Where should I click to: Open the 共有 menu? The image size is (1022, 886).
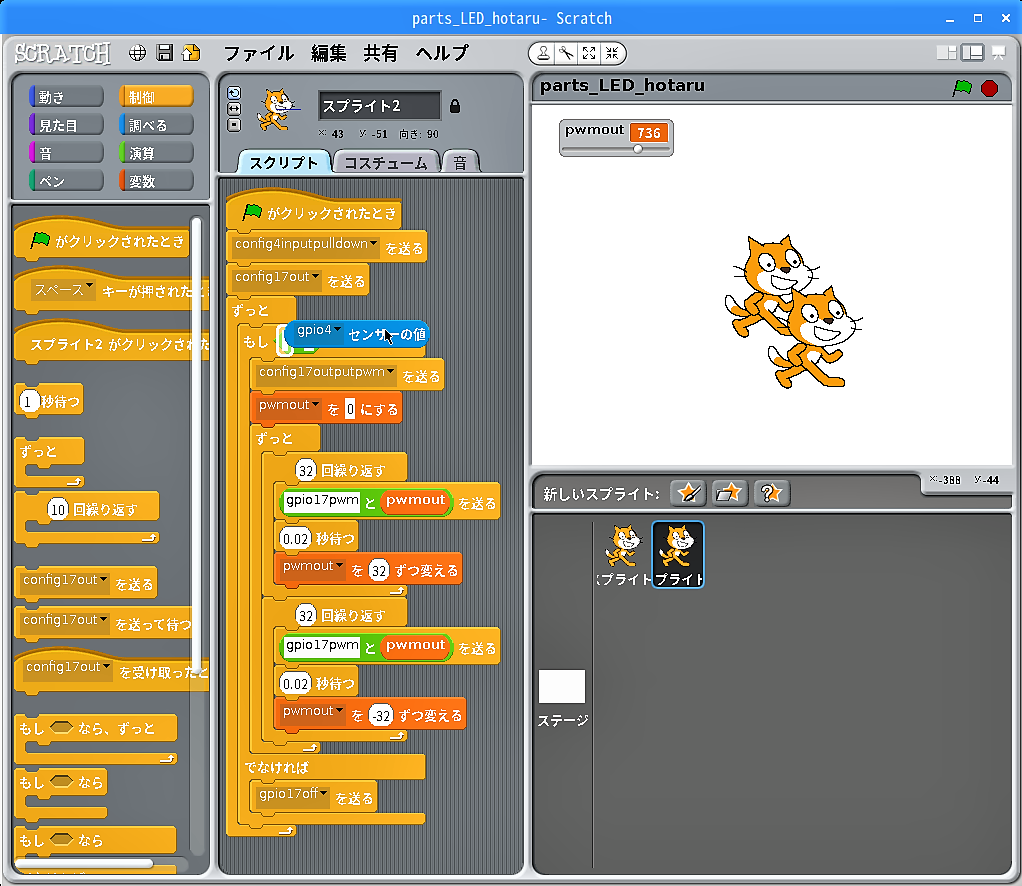point(381,53)
